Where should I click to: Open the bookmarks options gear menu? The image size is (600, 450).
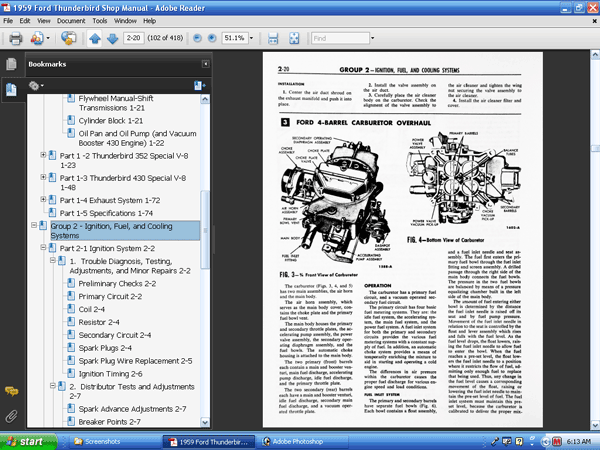(36, 86)
